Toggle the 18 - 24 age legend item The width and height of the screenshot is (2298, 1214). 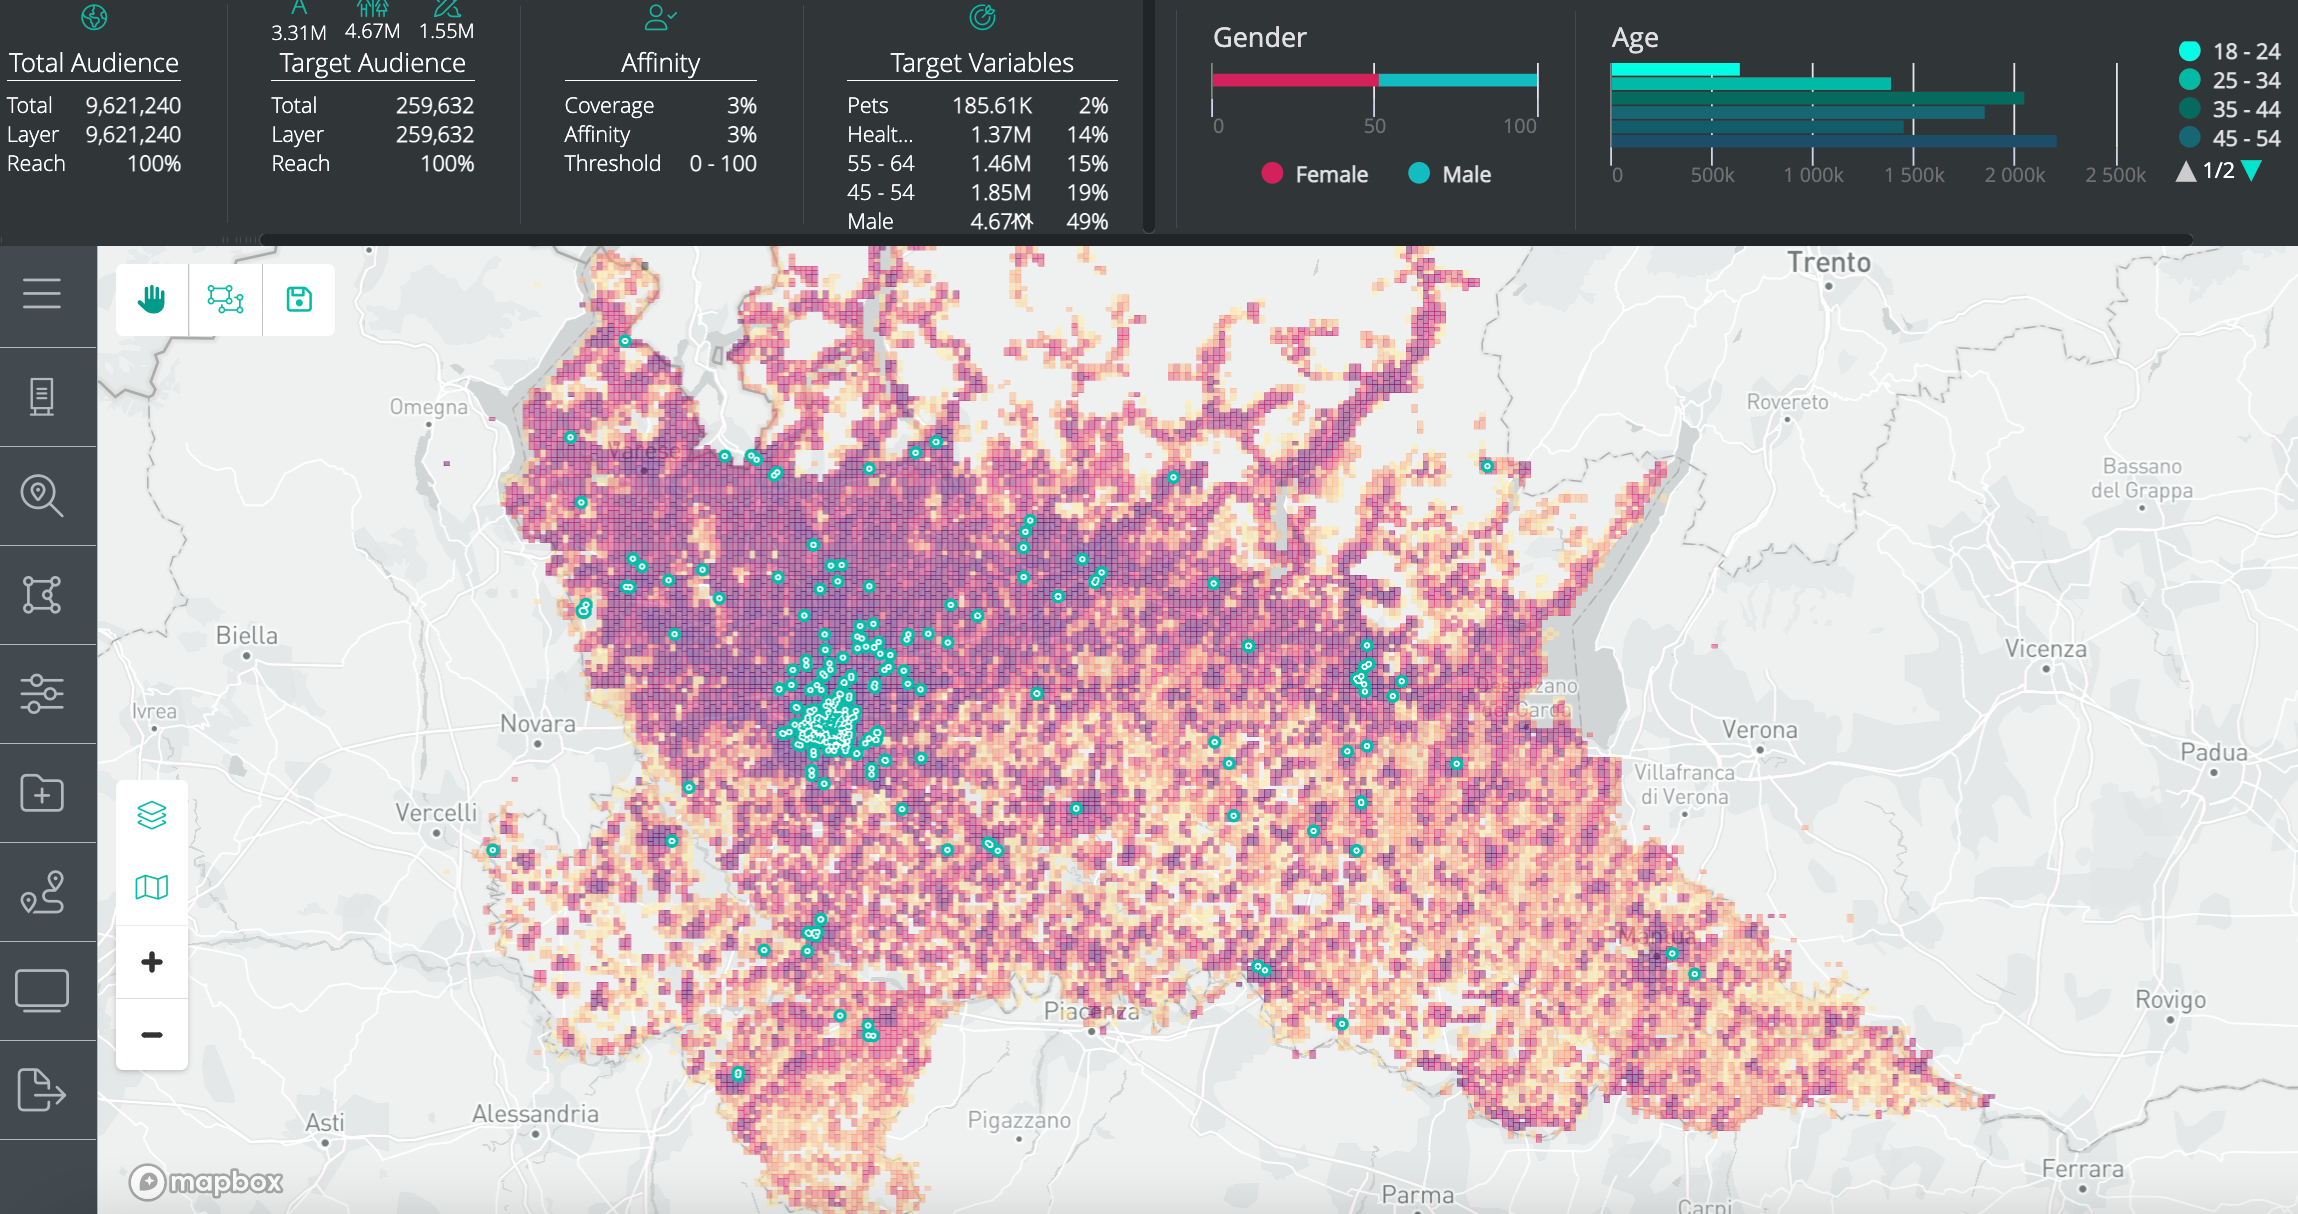(x=2229, y=51)
